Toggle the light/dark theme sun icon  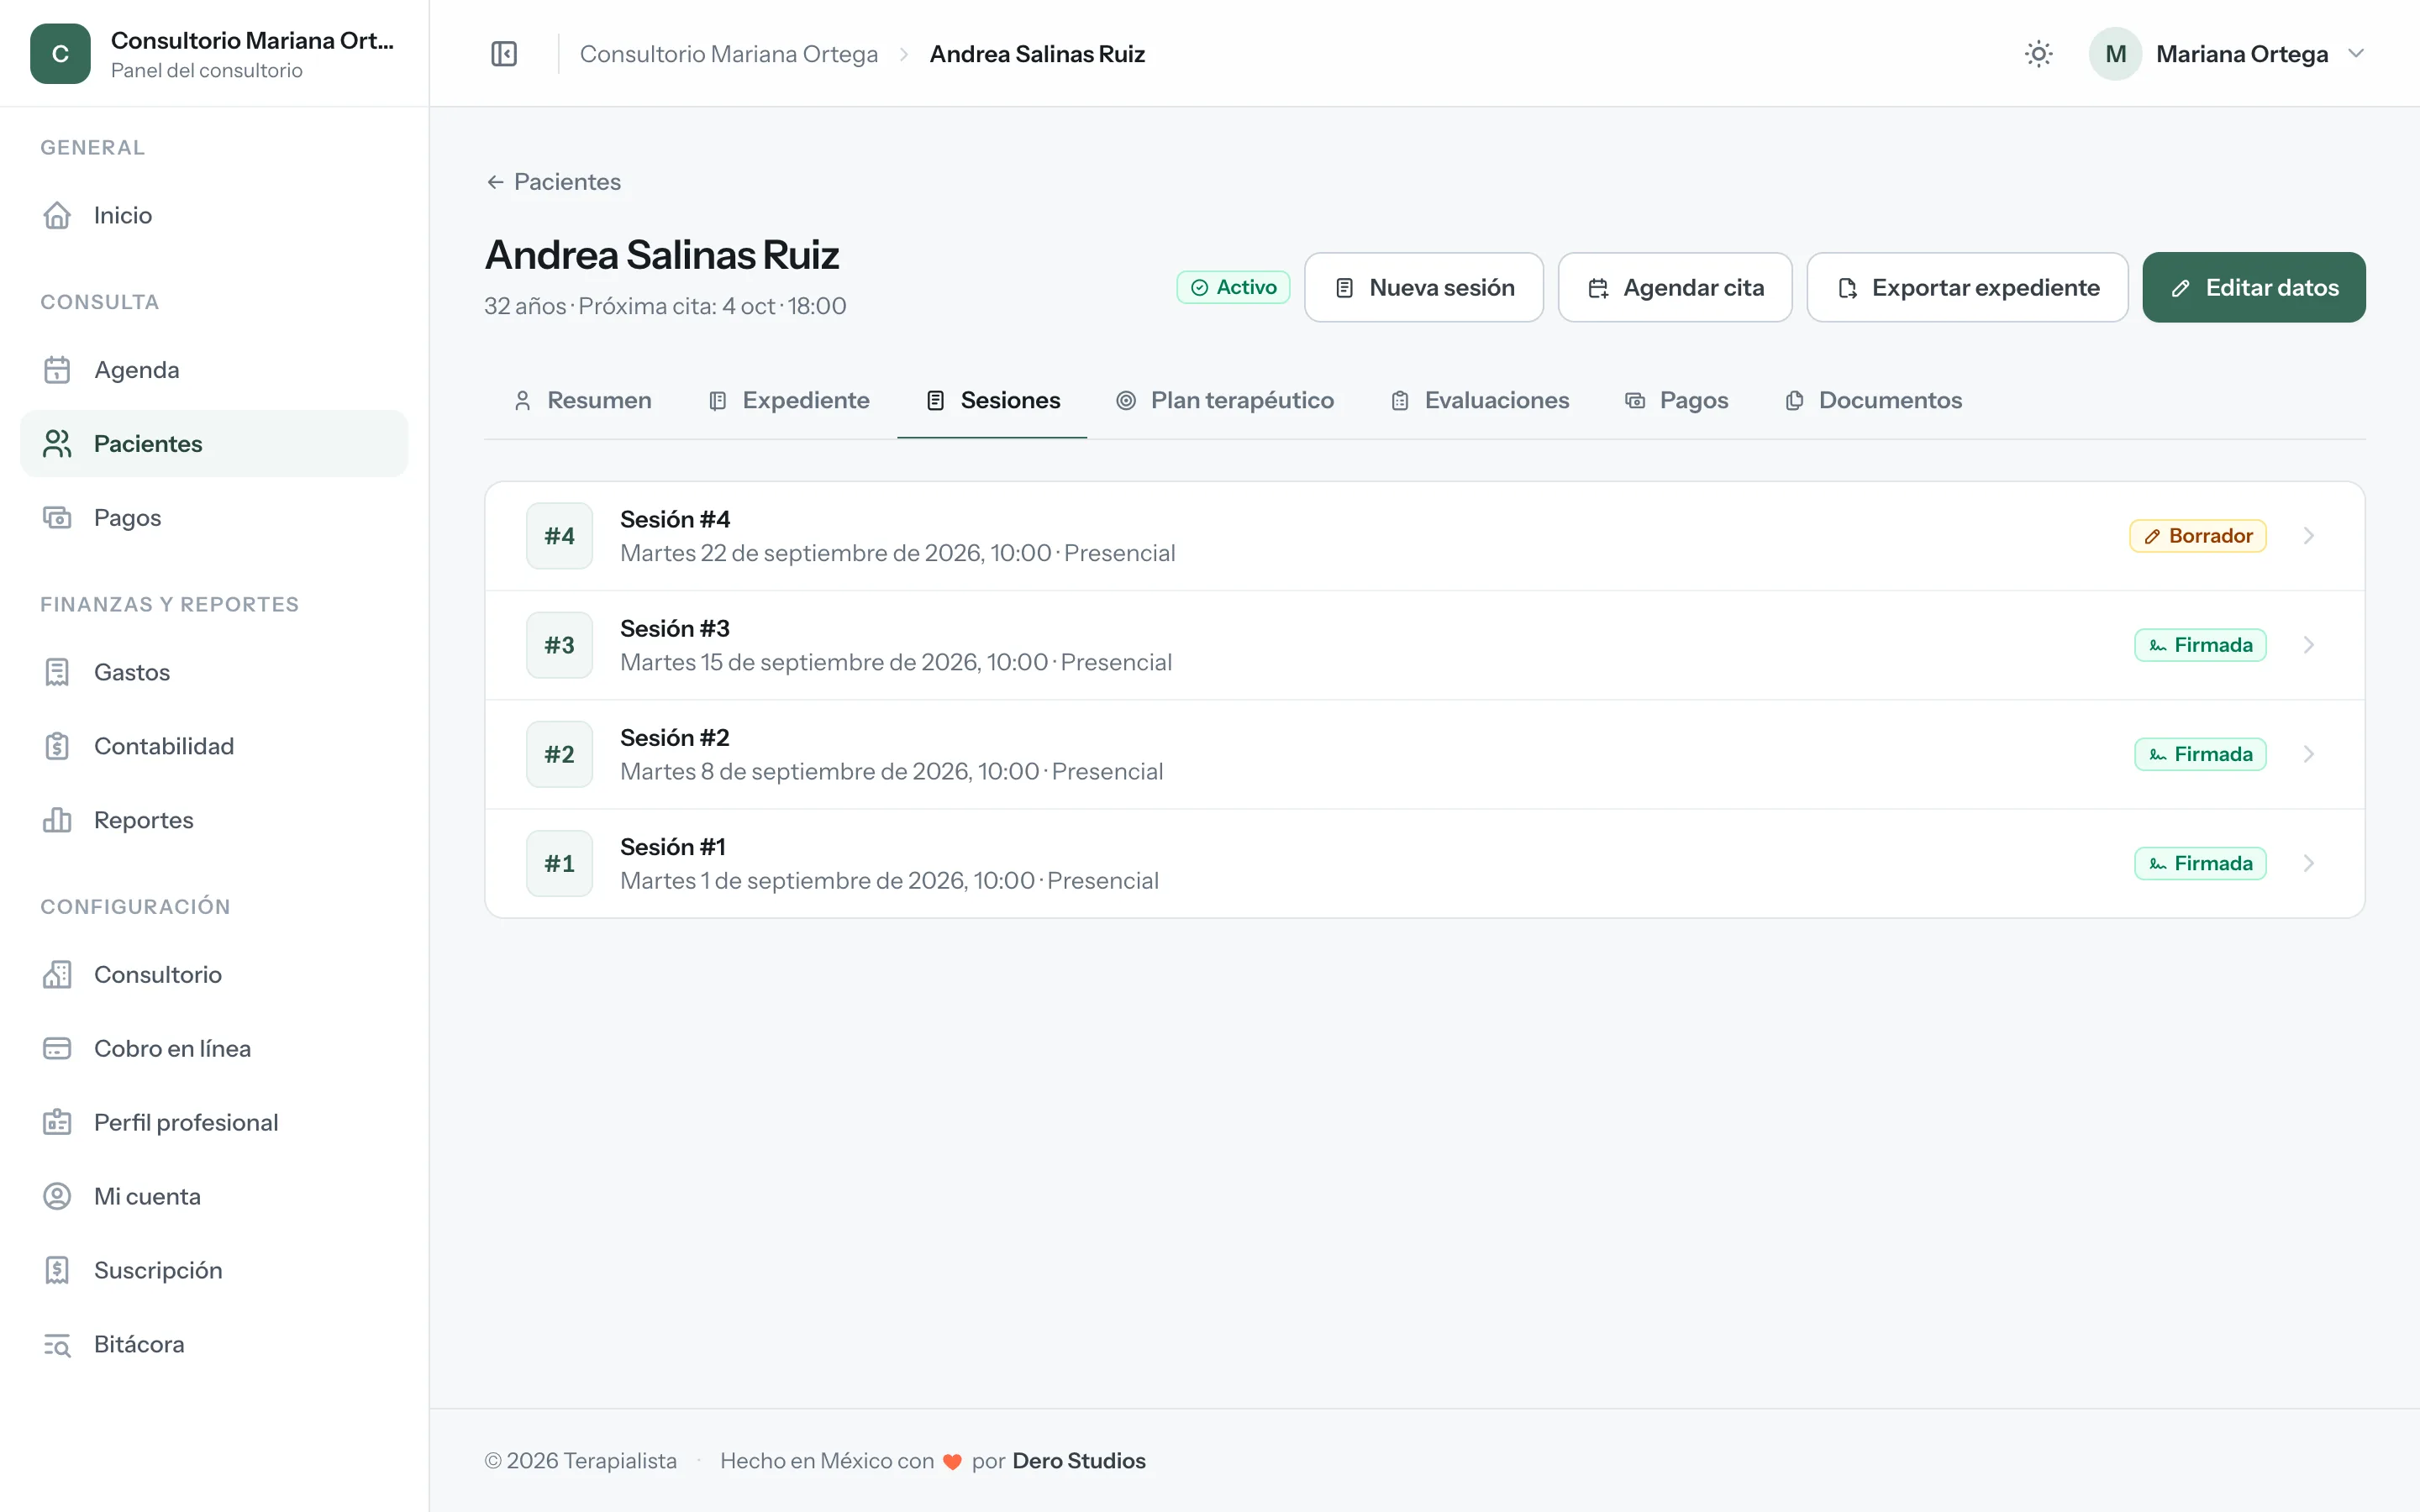[2038, 54]
